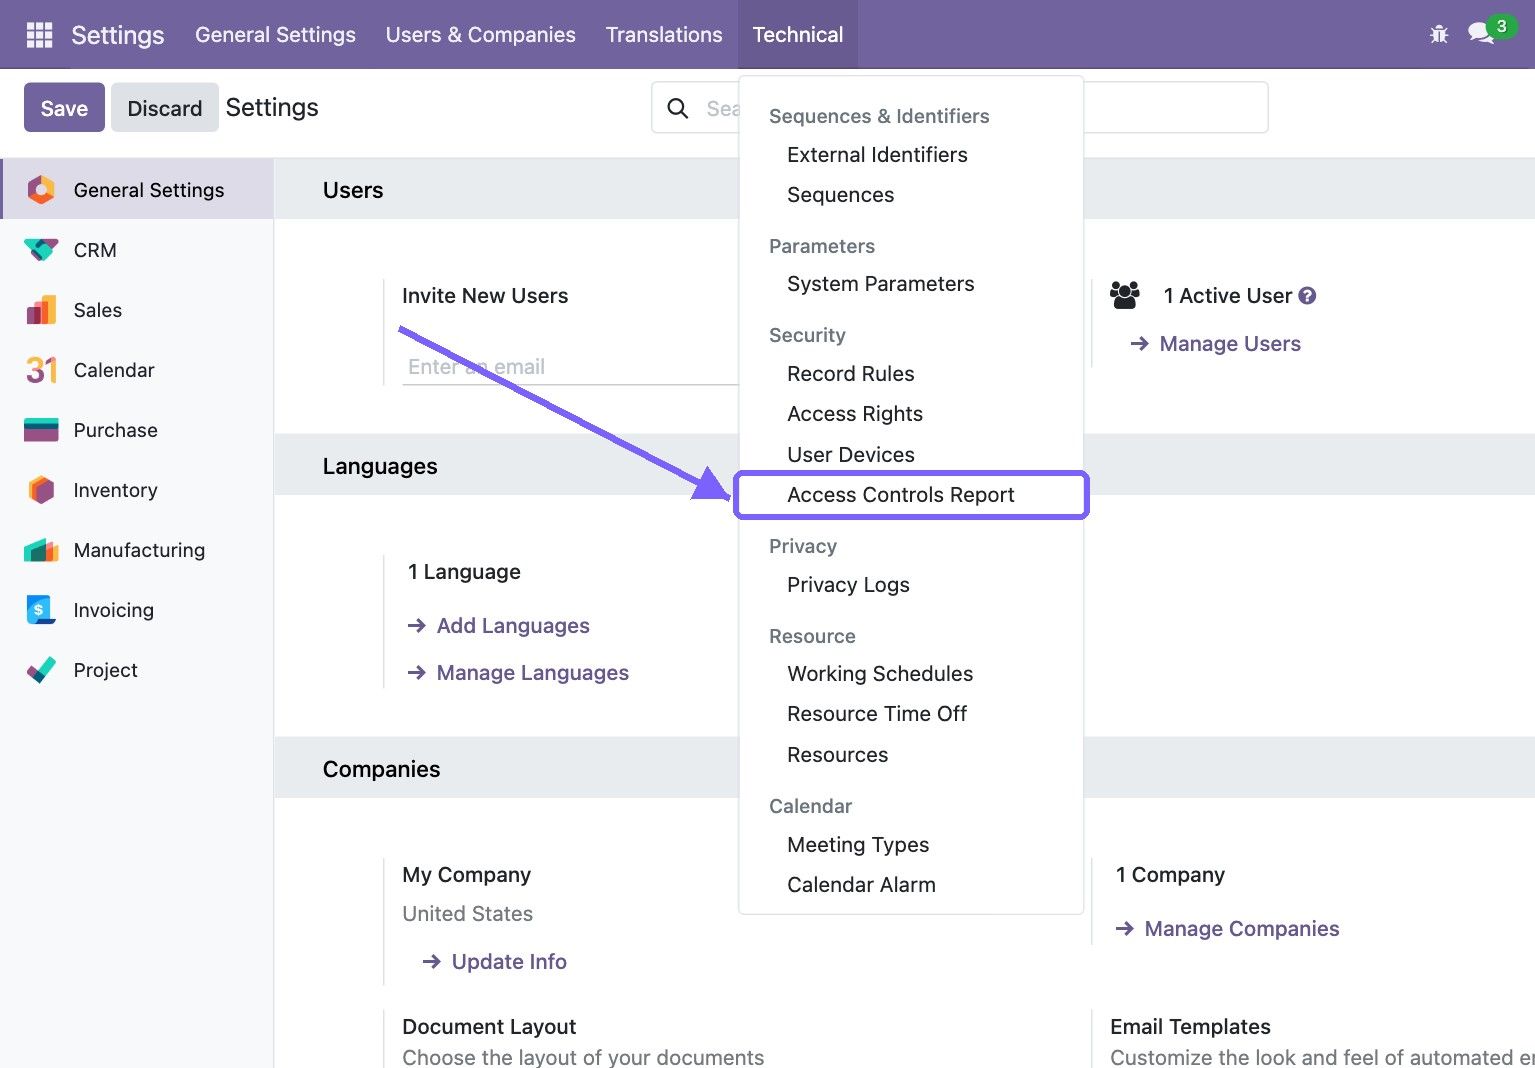1535x1068 pixels.
Task: Click the Inventory app icon
Action: tap(41, 490)
